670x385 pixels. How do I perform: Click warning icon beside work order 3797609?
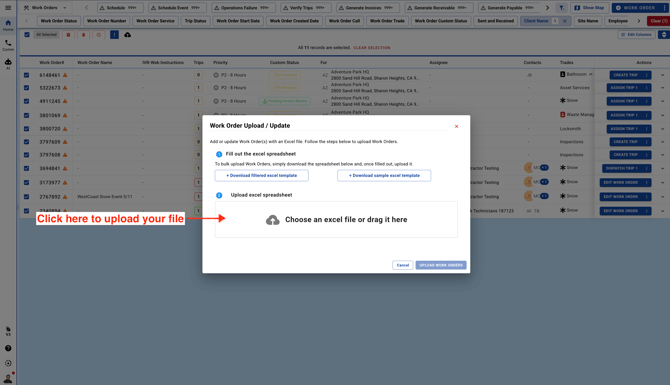pyautogui.click(x=65, y=142)
